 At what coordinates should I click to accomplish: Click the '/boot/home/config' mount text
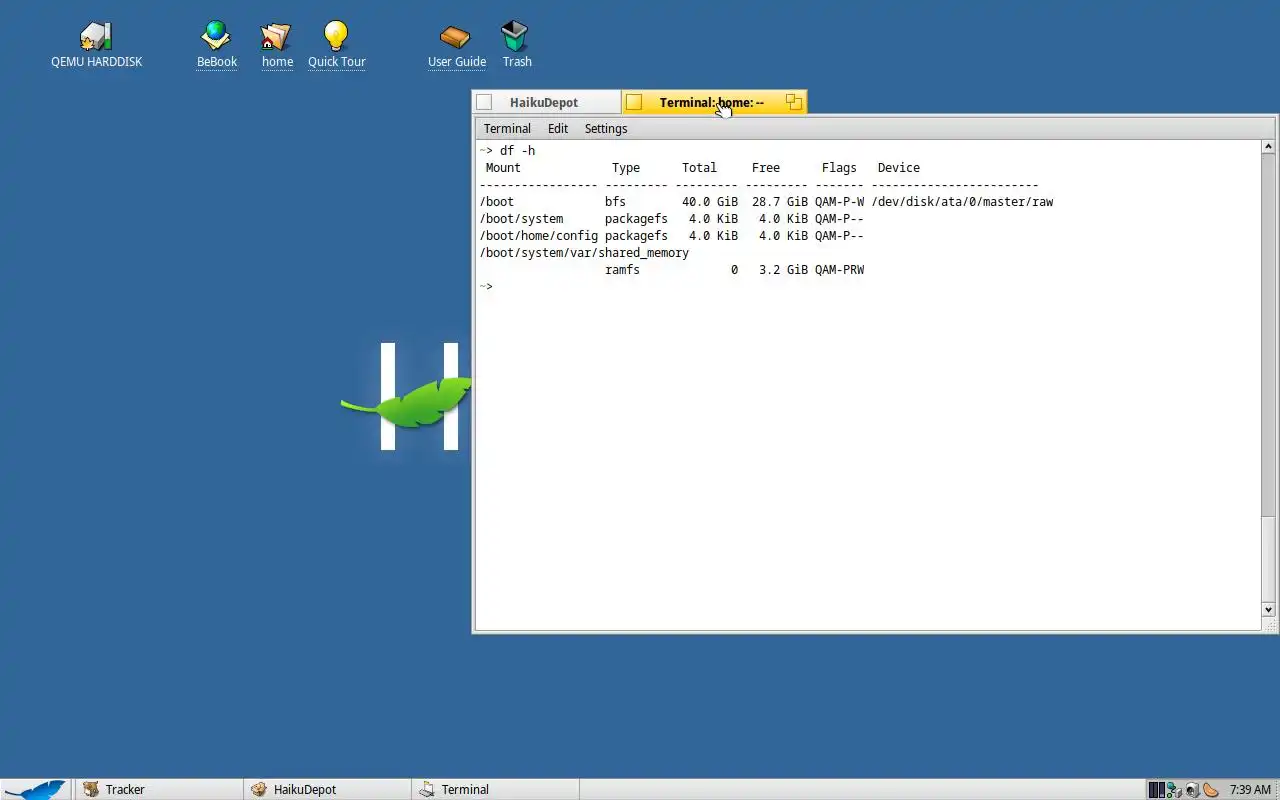[x=538, y=236]
